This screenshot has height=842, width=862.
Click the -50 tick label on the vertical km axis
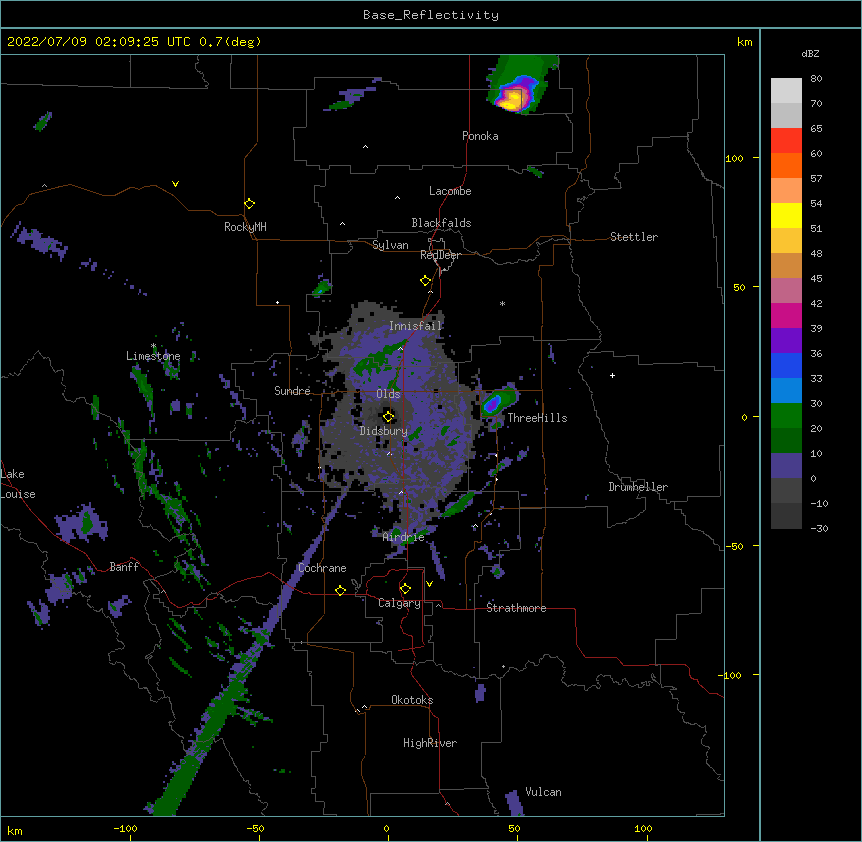click(733, 546)
